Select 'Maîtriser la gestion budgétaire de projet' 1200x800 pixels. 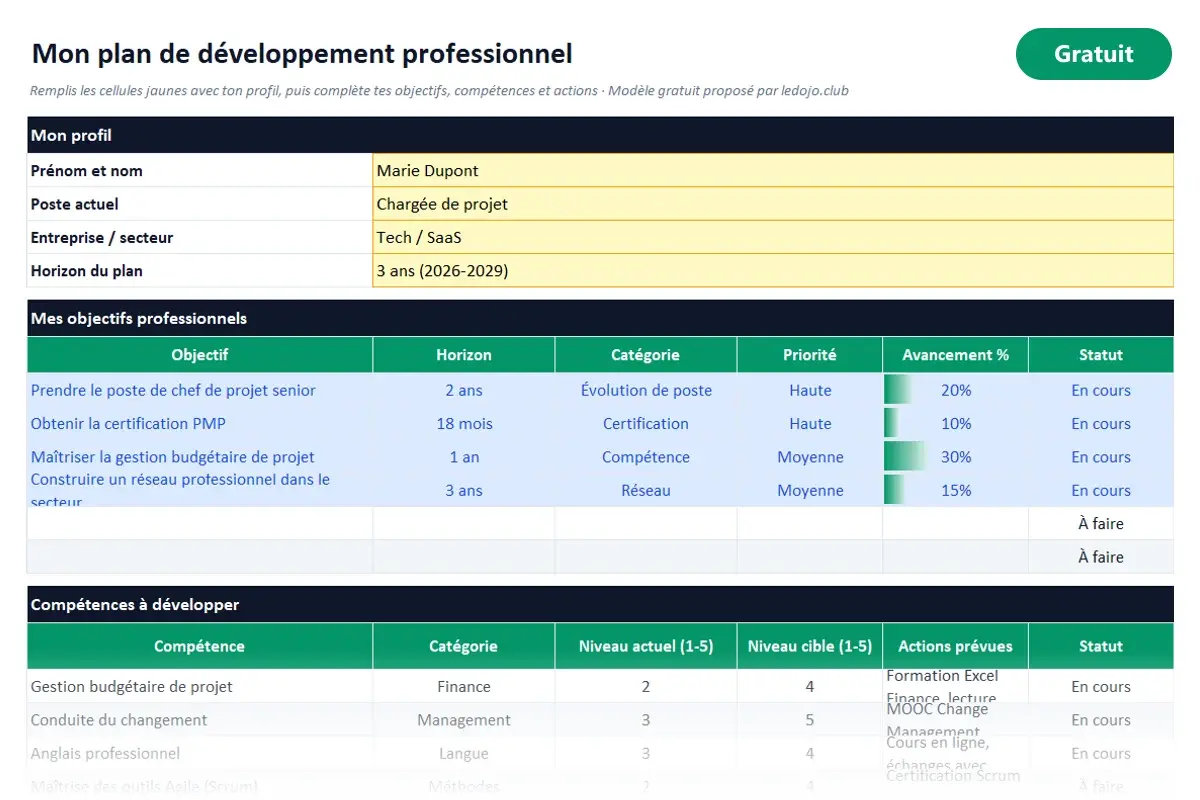(x=200, y=457)
